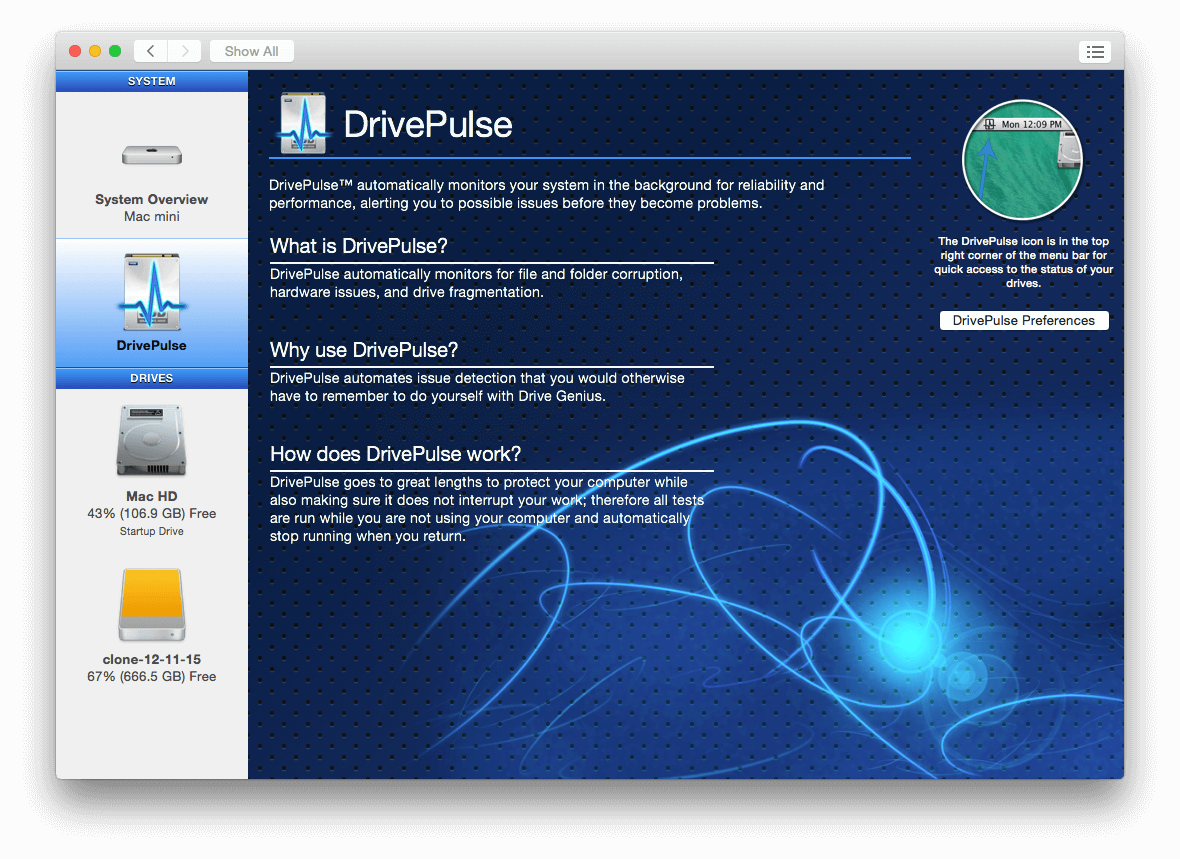The image size is (1180, 859).
Task: Click the Why use DrivePulse? heading
Action: coord(364,350)
